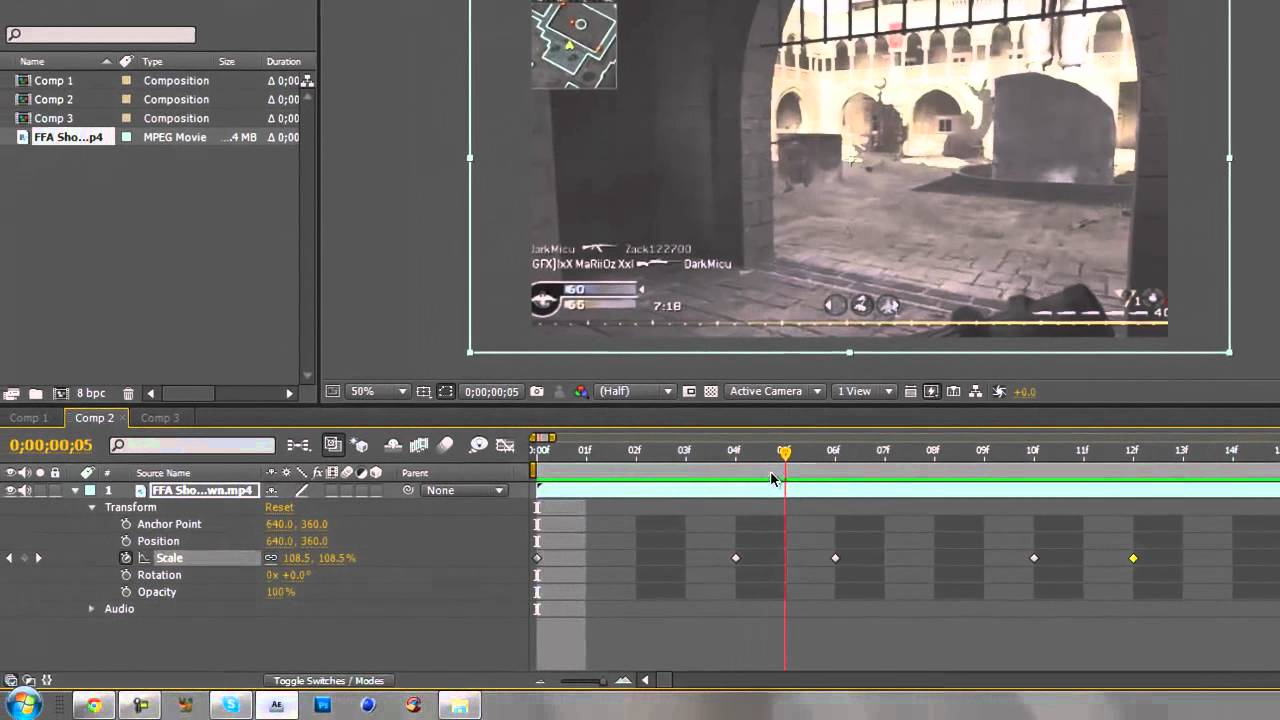The height and width of the screenshot is (720, 1280).
Task: Click the current time 0;00;00;05 in viewer
Action: (491, 391)
